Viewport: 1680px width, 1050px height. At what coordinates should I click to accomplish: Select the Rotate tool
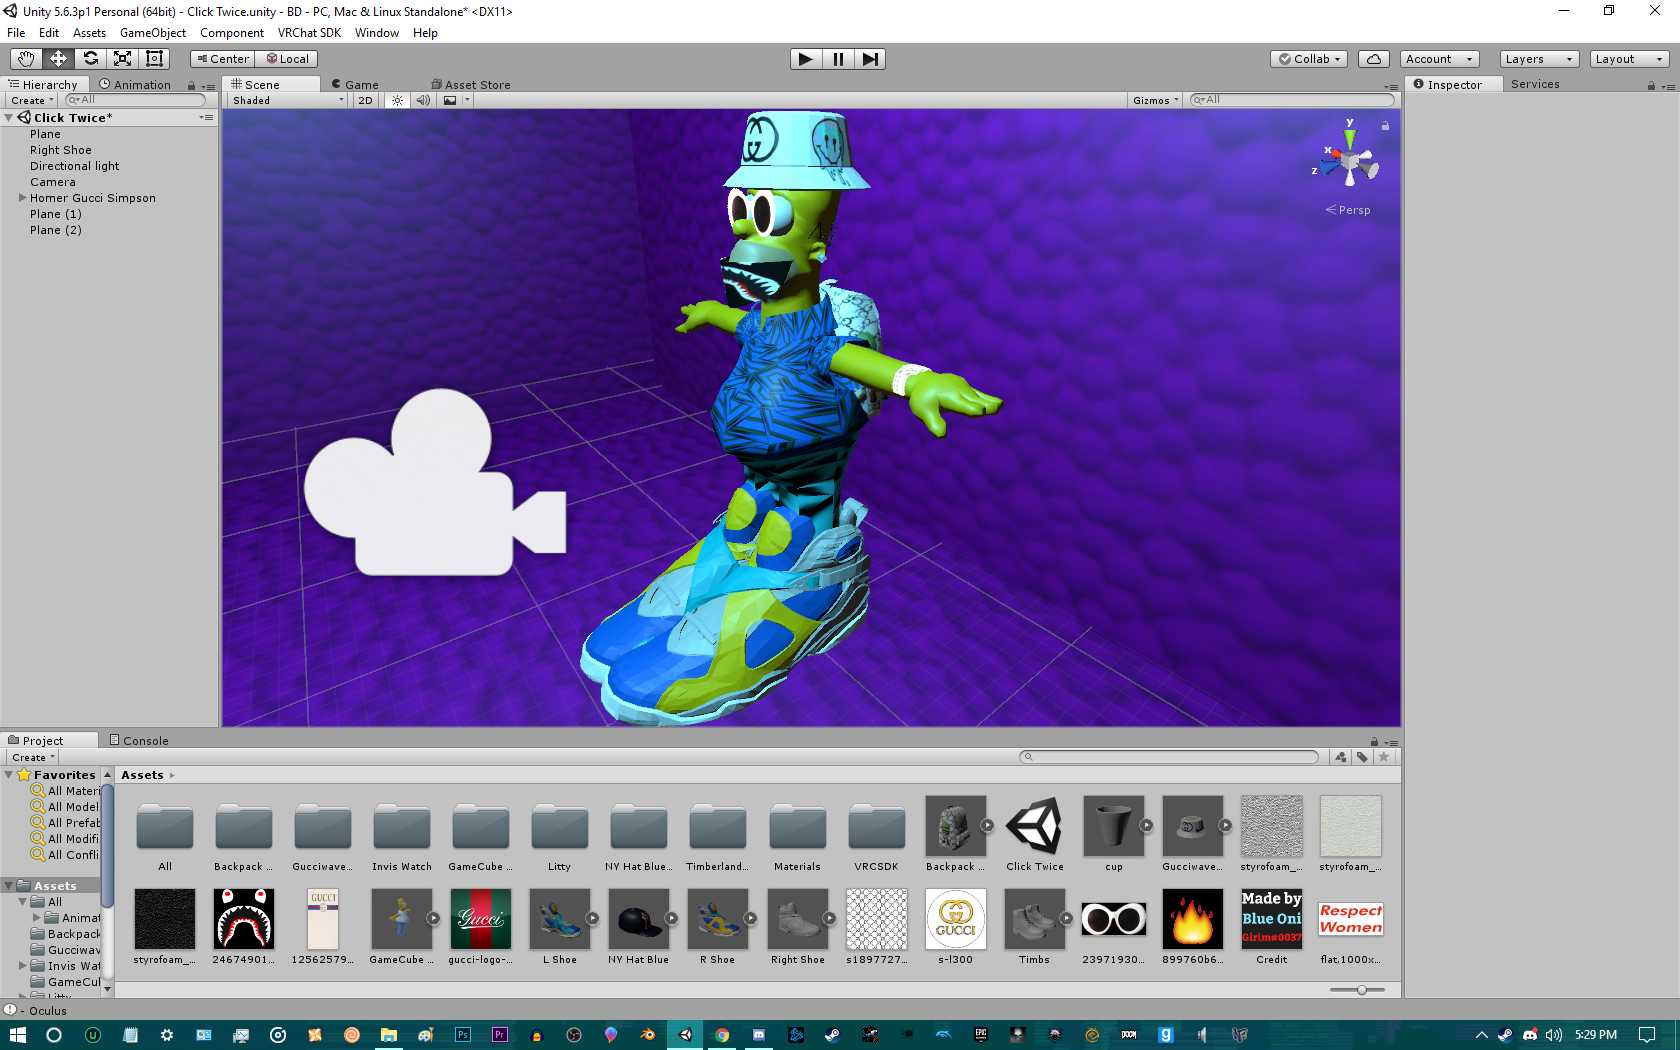[90, 59]
